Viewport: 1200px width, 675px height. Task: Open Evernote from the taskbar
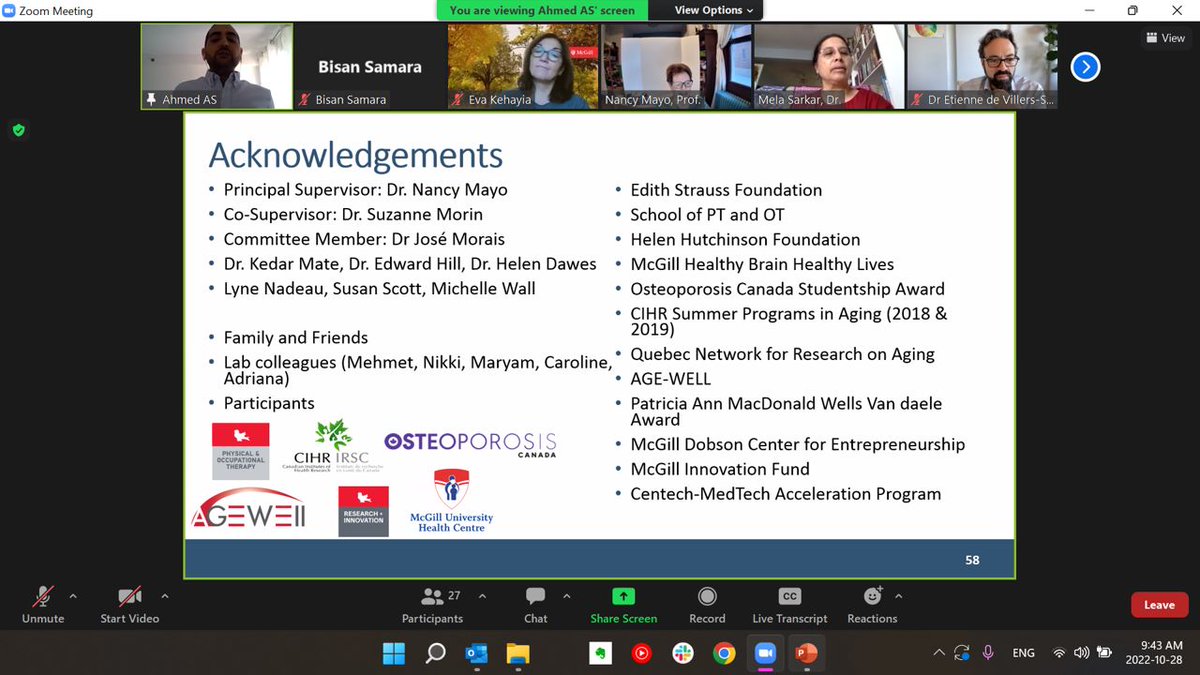click(600, 653)
